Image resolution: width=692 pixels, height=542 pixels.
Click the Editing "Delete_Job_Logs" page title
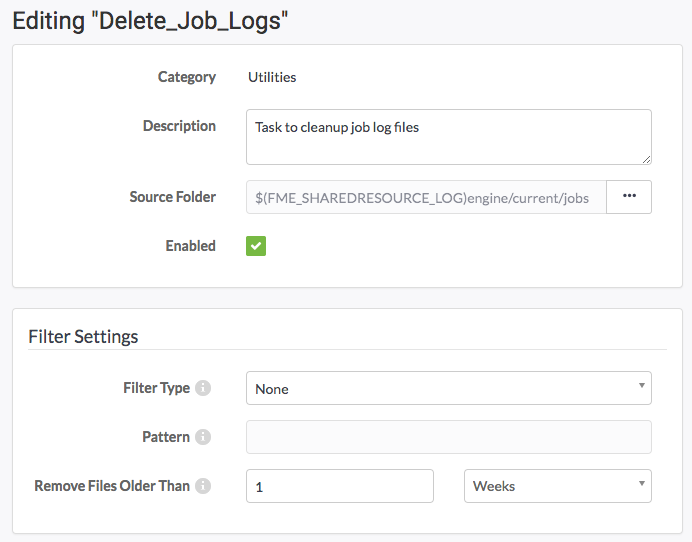tap(150, 21)
